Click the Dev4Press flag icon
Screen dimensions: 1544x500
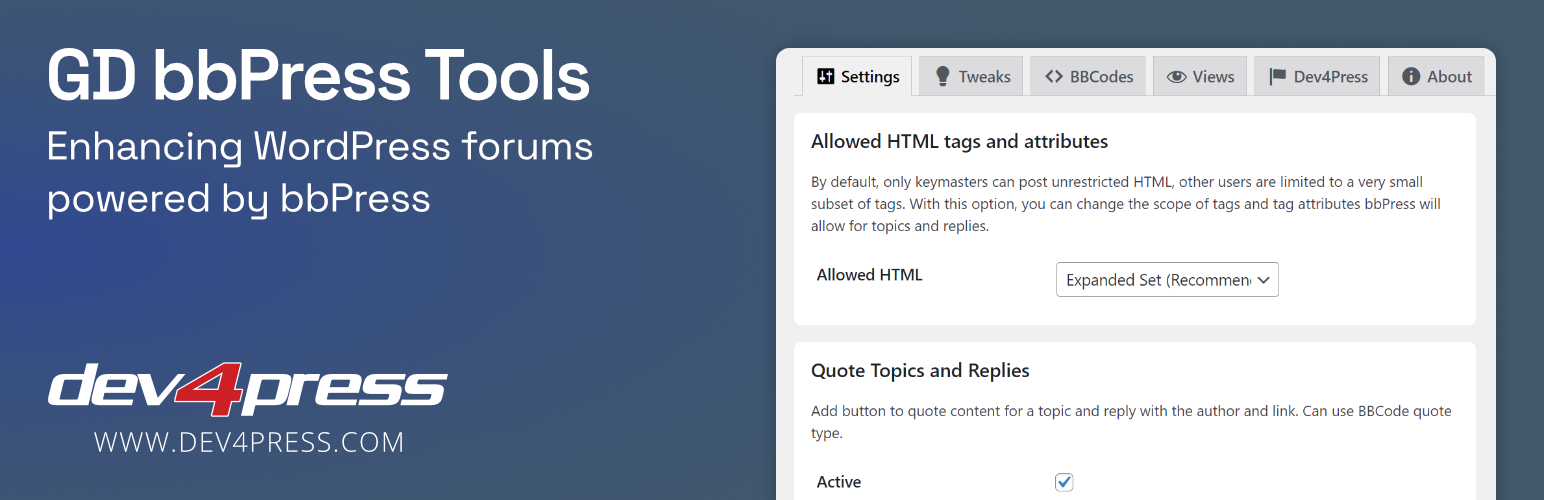[1277, 76]
